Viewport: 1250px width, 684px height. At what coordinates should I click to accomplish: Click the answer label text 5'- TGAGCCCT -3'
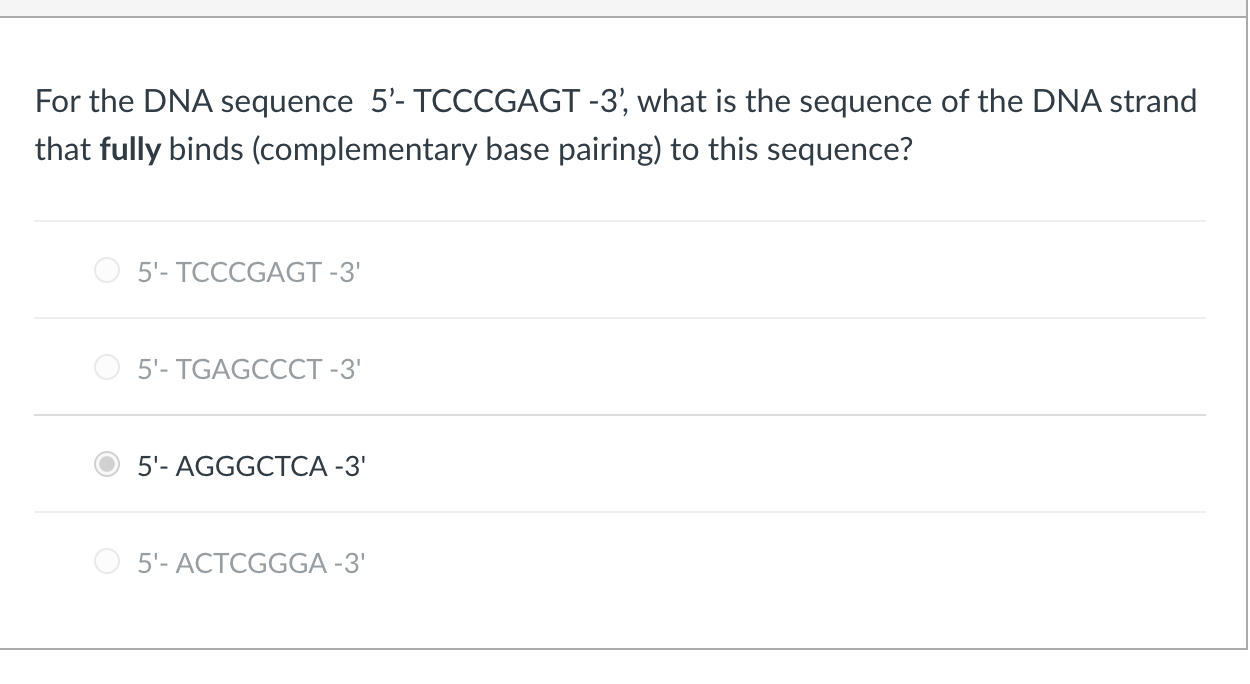tap(247, 367)
